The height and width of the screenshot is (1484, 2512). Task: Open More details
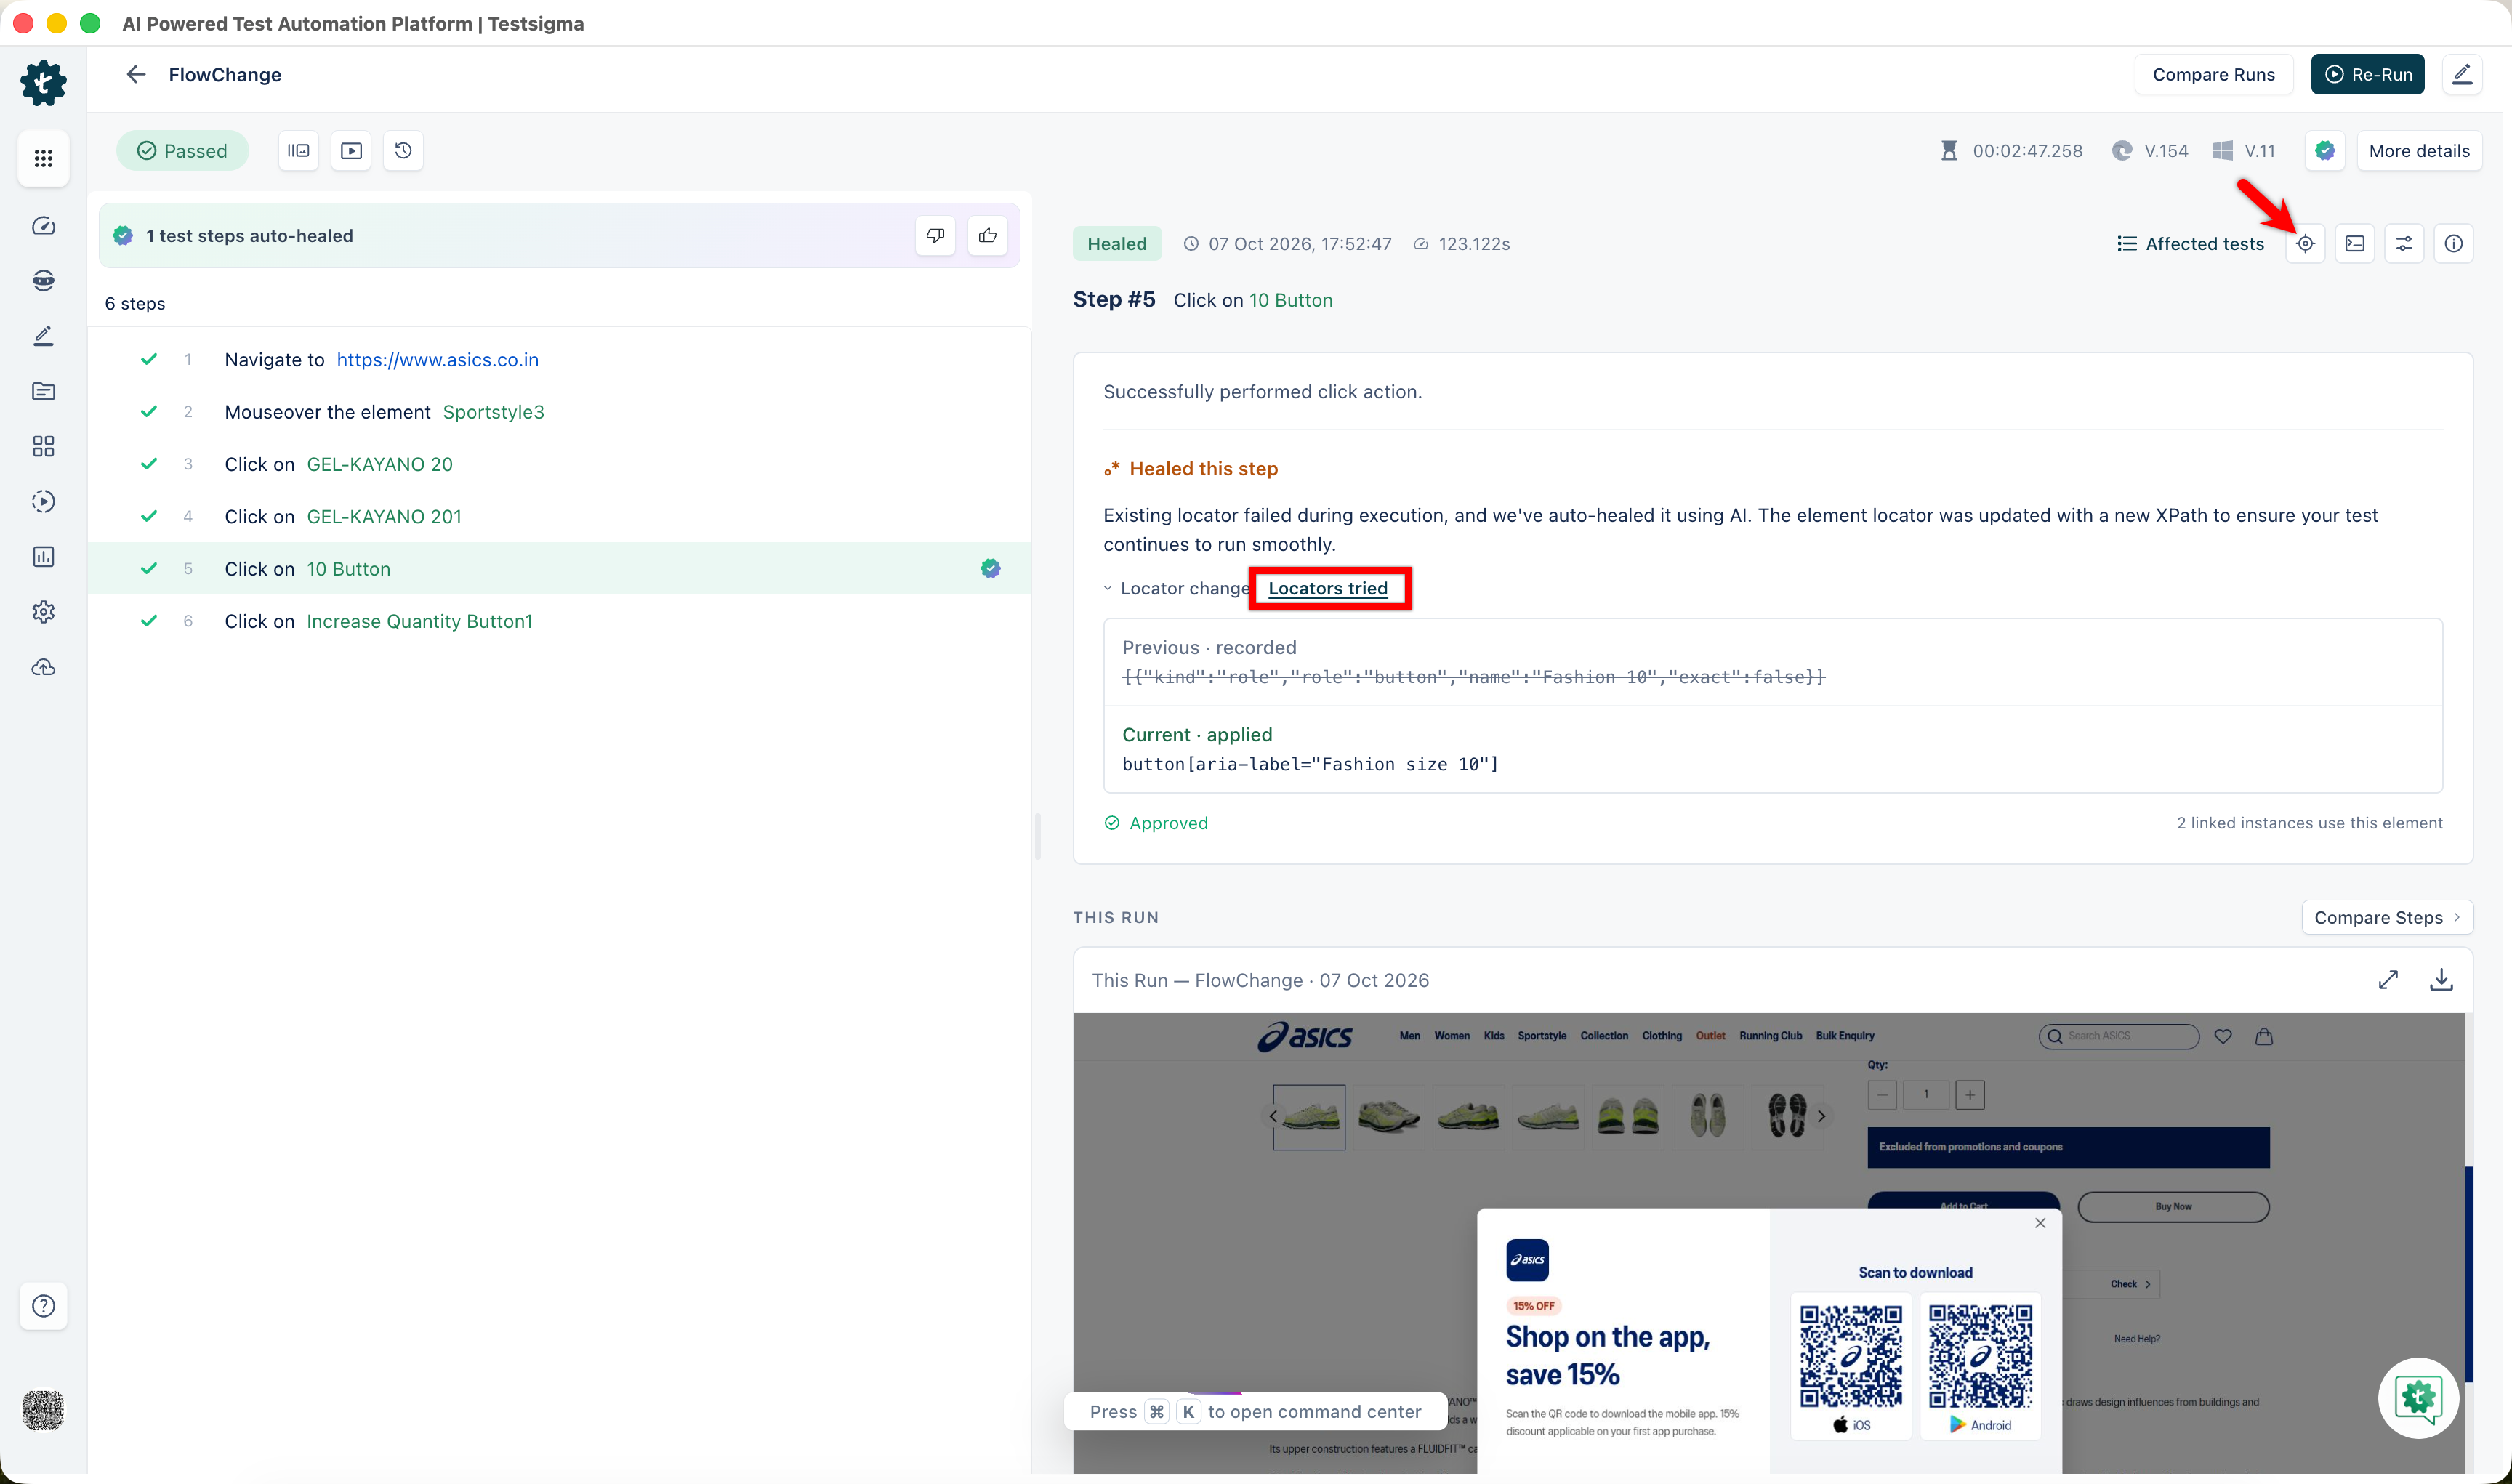click(2419, 151)
